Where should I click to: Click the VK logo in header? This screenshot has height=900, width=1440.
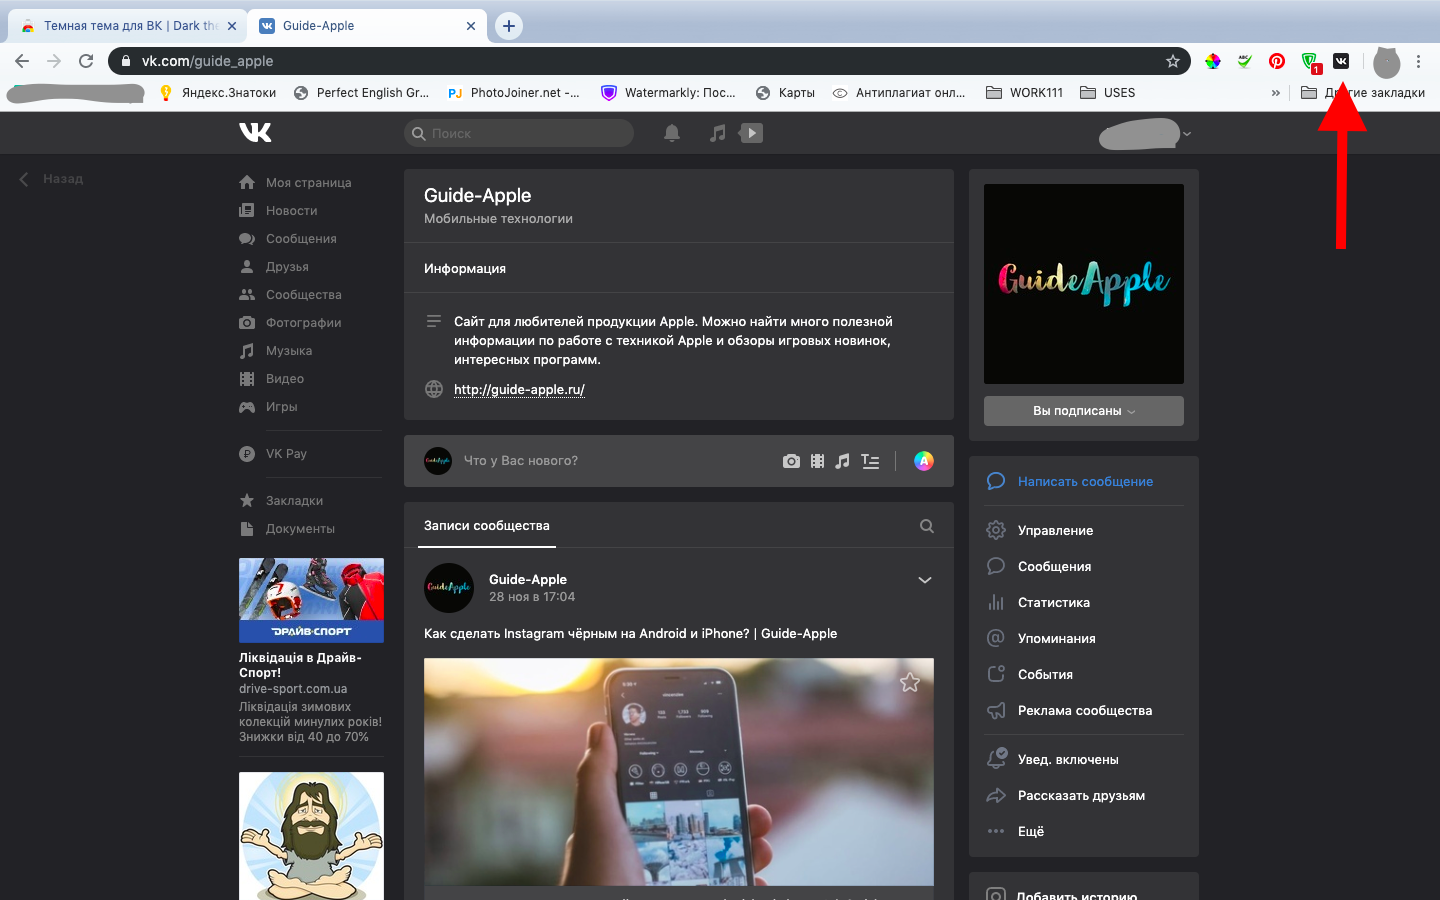click(x=255, y=132)
